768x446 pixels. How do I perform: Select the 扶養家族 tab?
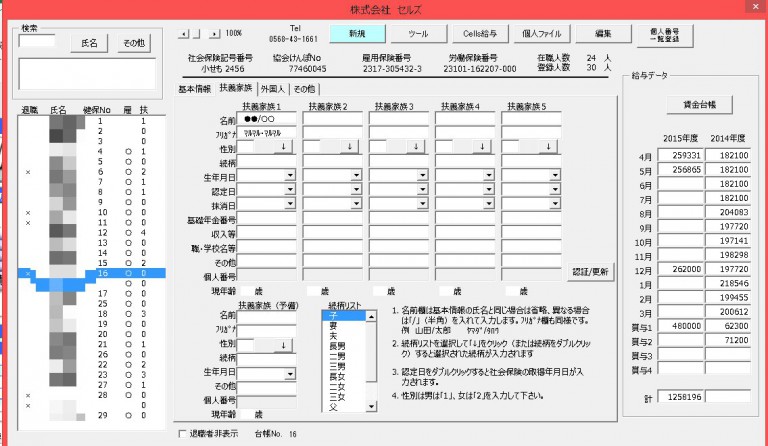pos(236,88)
